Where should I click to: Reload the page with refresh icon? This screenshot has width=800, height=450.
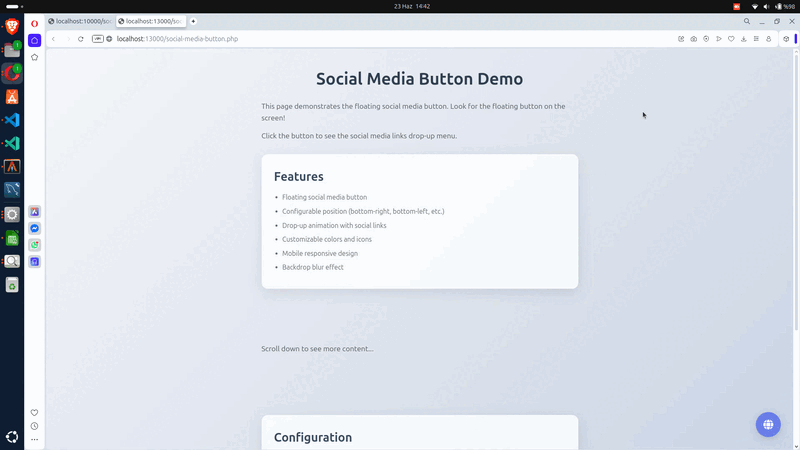[81, 39]
